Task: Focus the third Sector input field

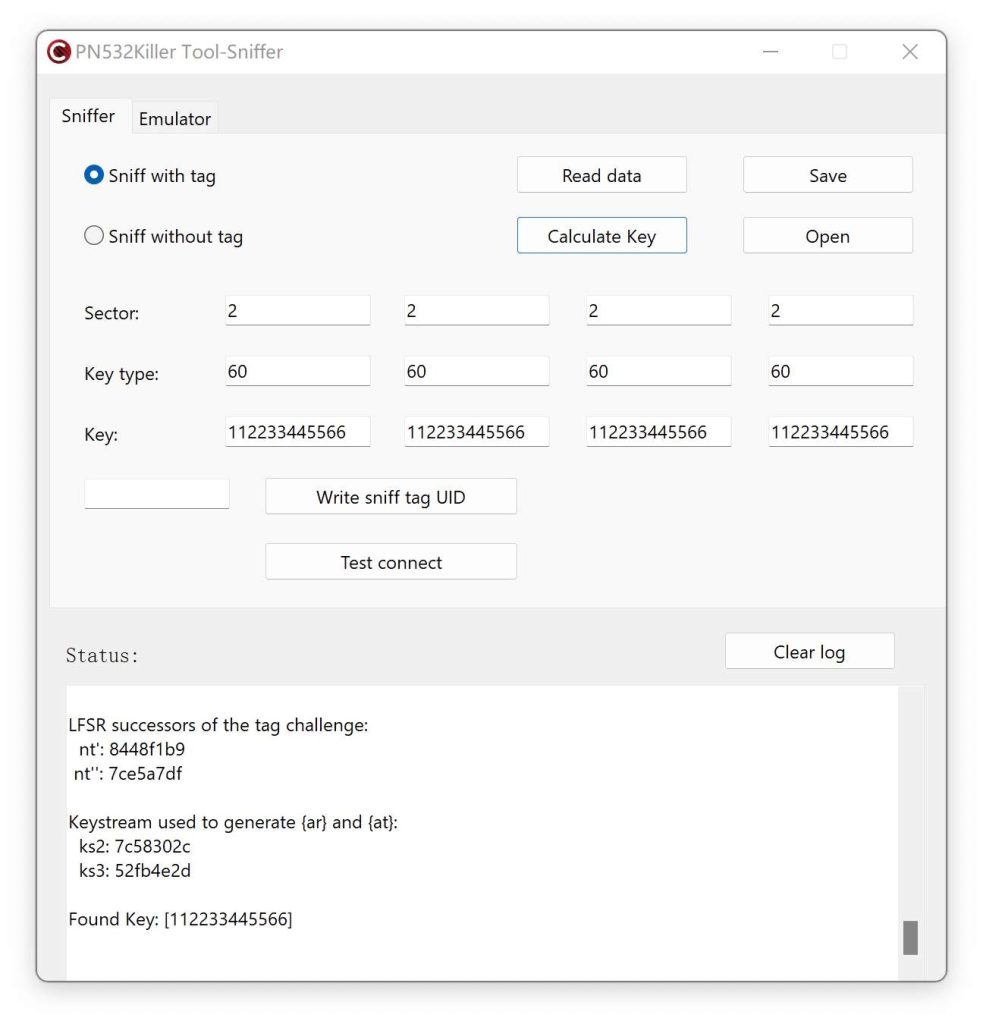Action: click(658, 310)
